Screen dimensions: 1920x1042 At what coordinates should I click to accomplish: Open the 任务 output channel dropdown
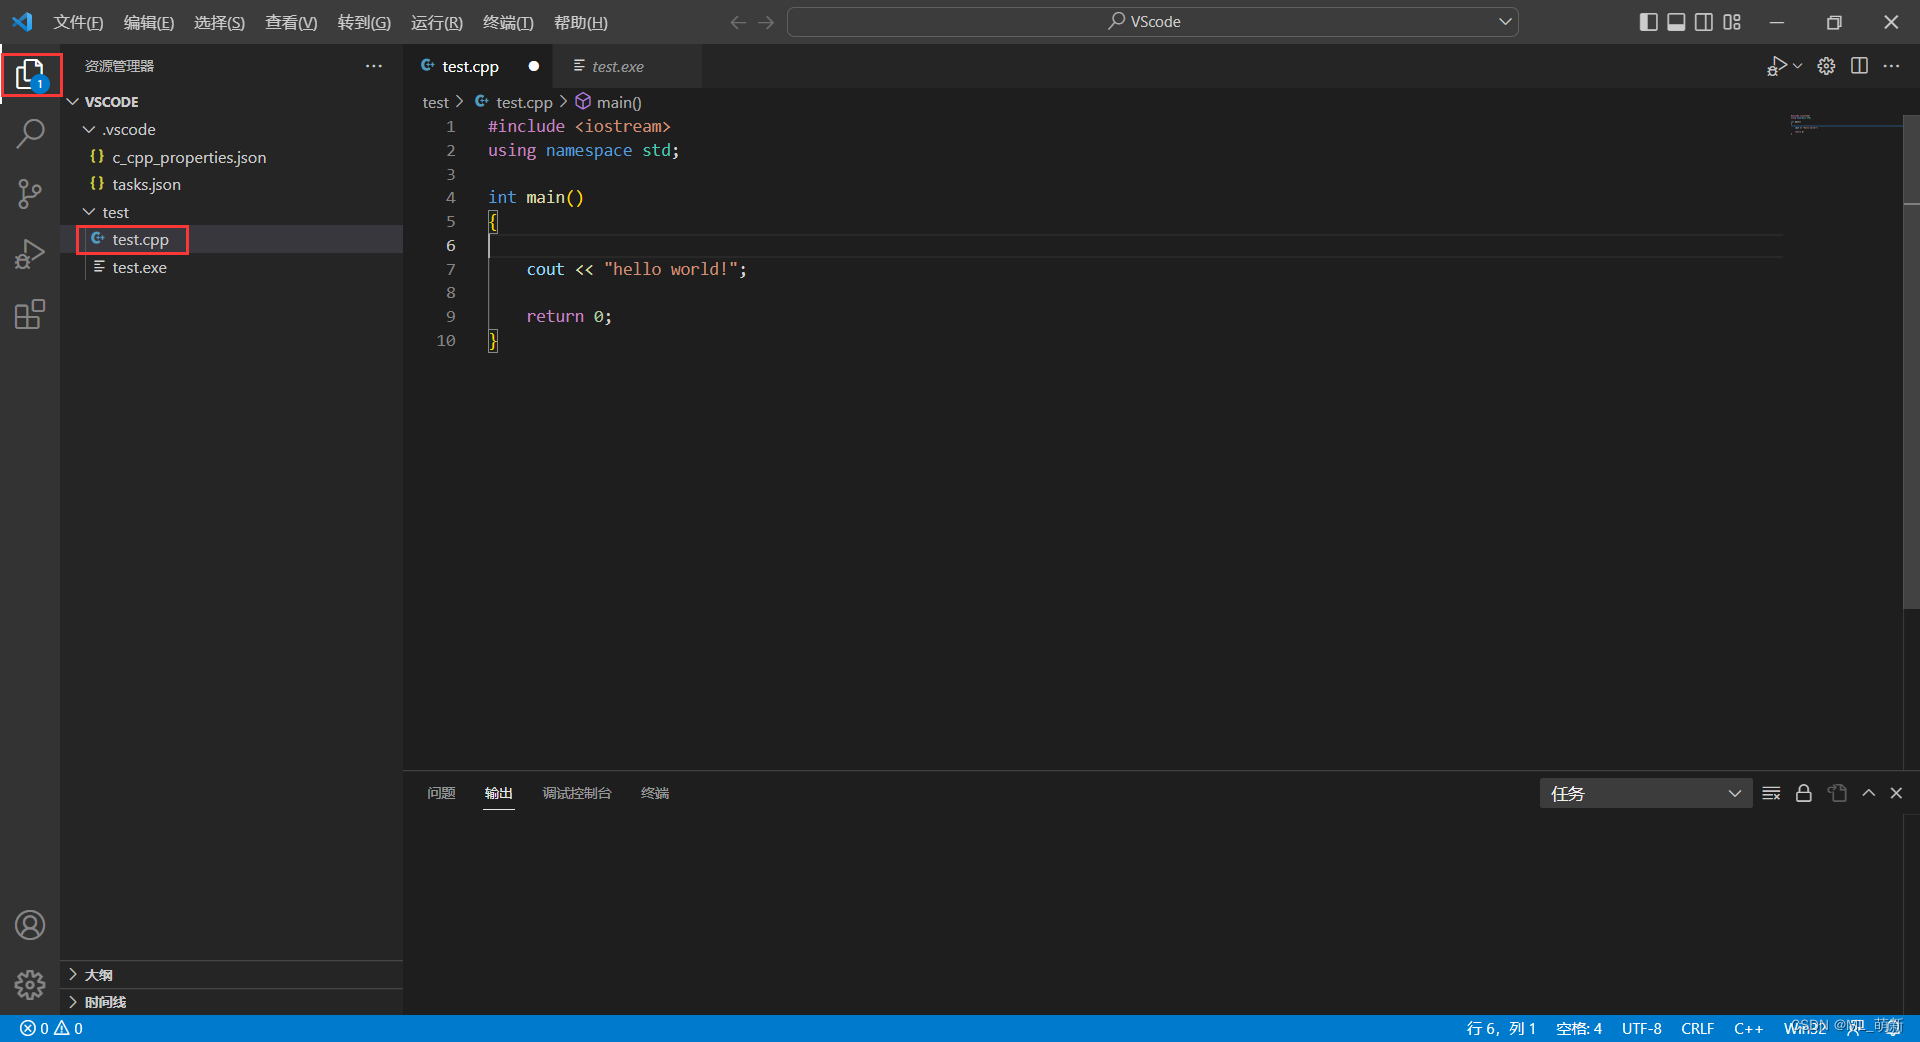pos(1645,793)
